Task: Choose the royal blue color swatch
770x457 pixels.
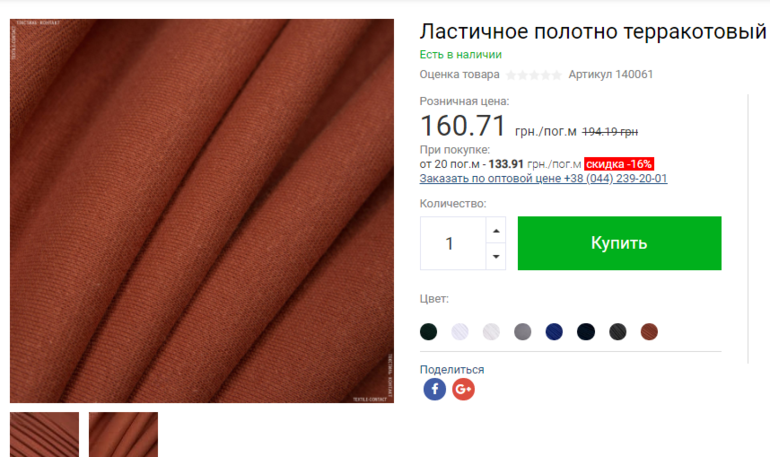Action: coord(554,332)
